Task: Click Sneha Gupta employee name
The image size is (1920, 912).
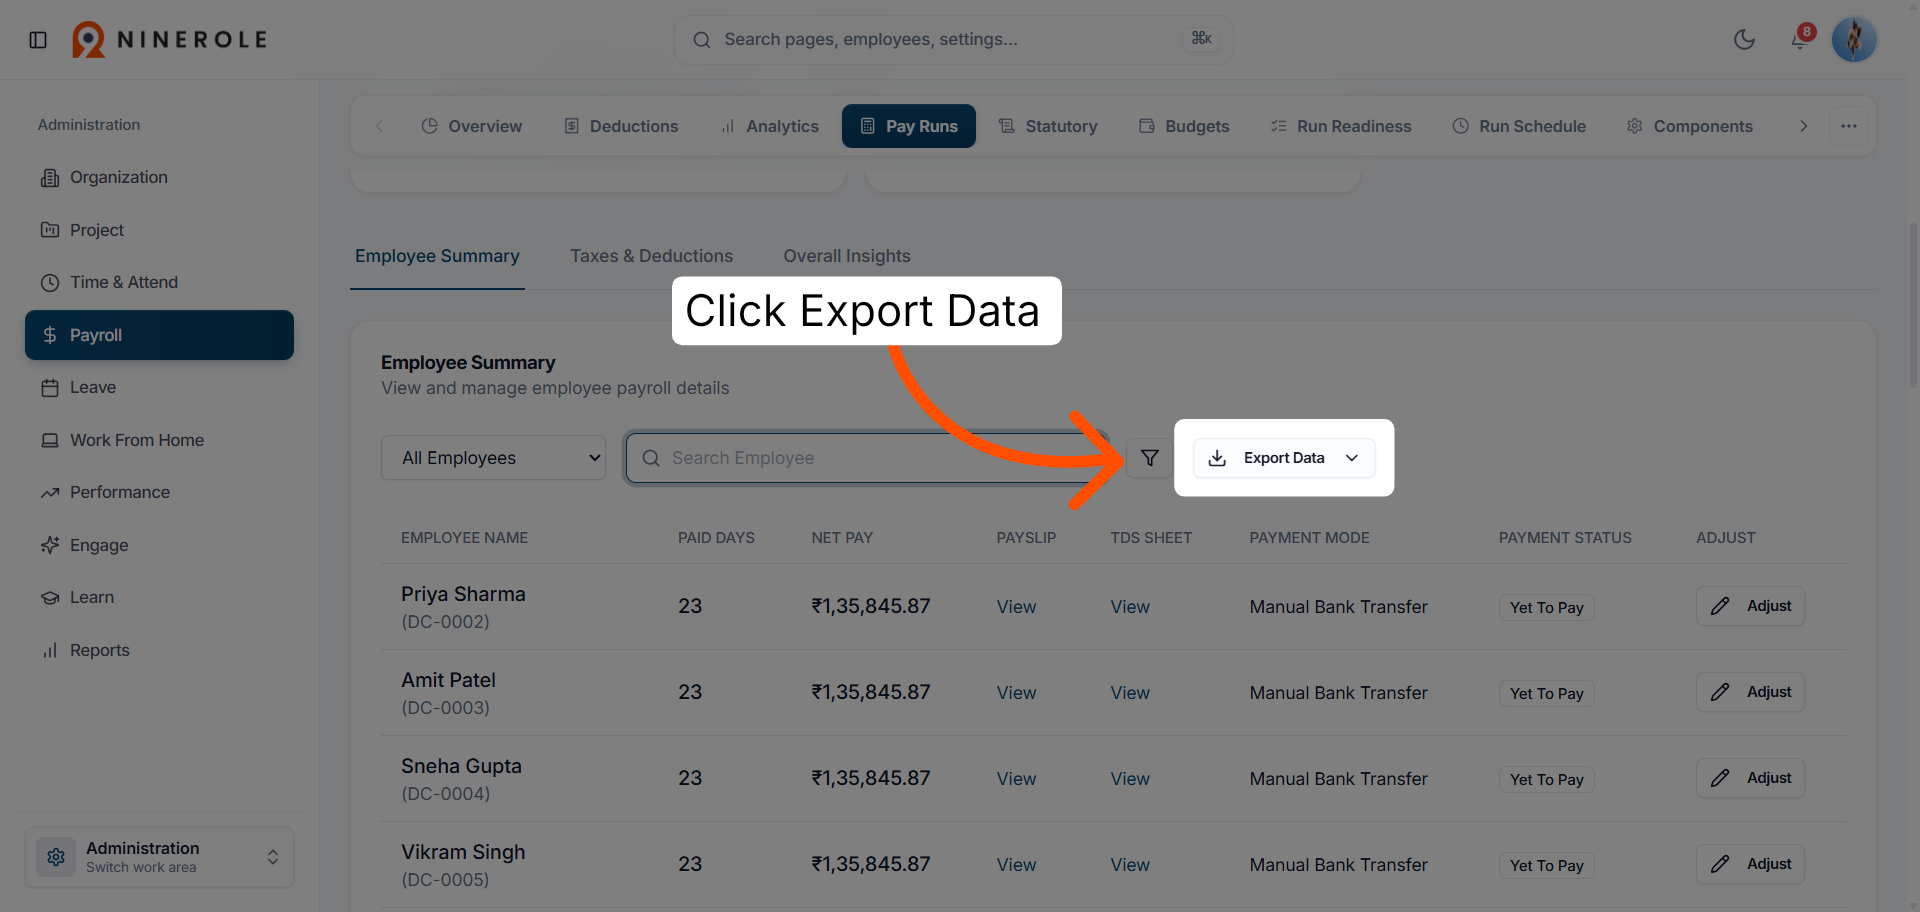Action: click(461, 766)
